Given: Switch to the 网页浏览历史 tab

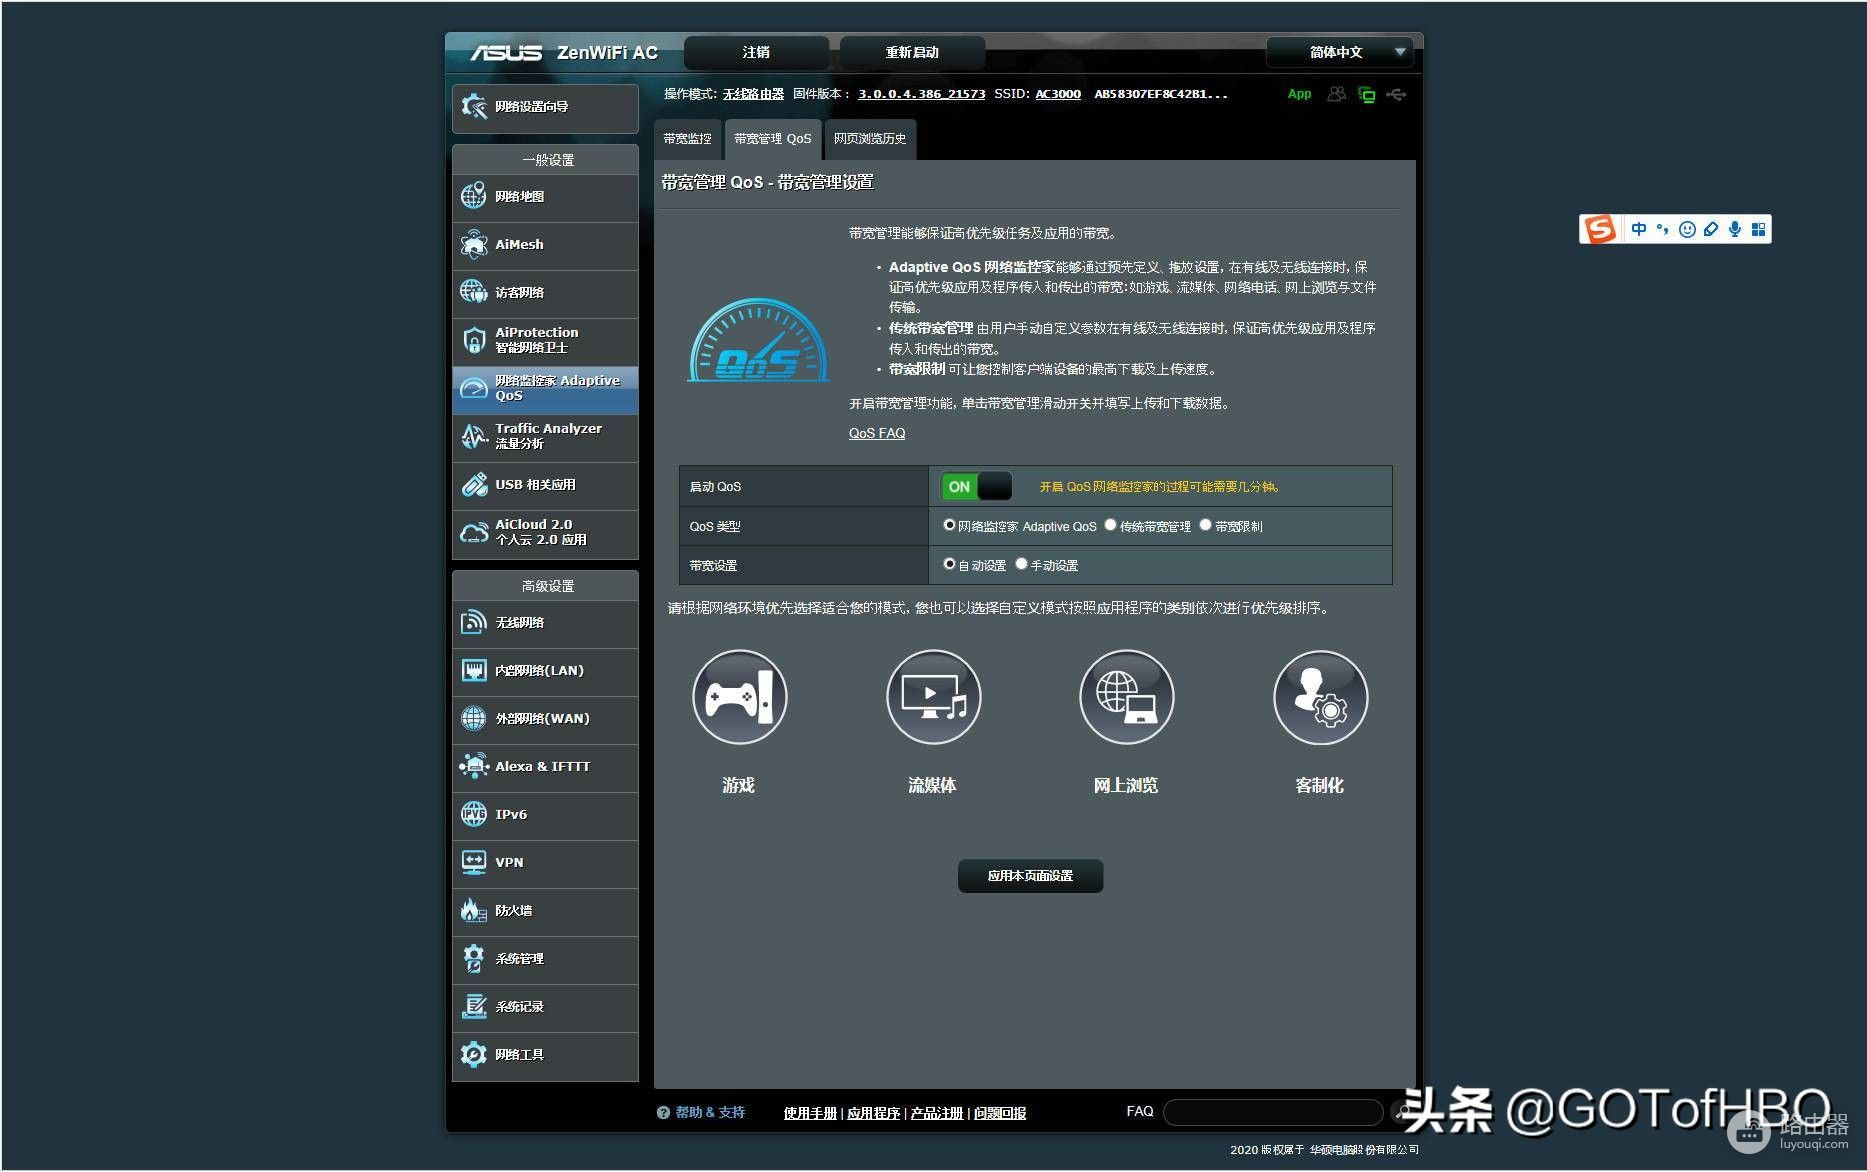Looking at the screenshot, I should click(x=870, y=139).
